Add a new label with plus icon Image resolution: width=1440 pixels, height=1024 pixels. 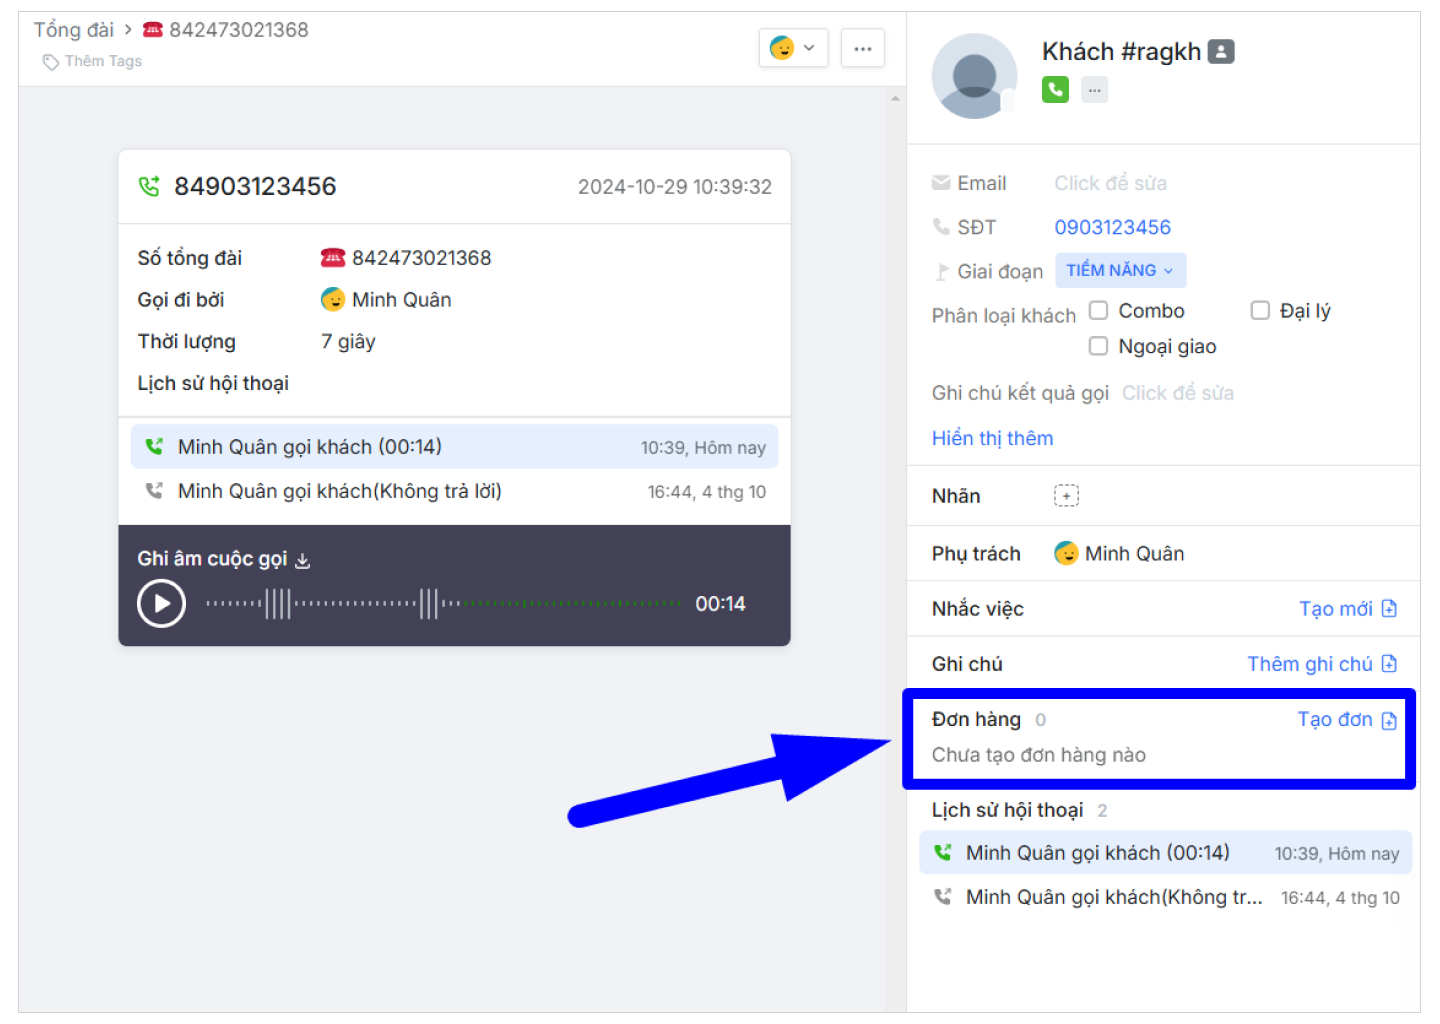tap(1066, 496)
